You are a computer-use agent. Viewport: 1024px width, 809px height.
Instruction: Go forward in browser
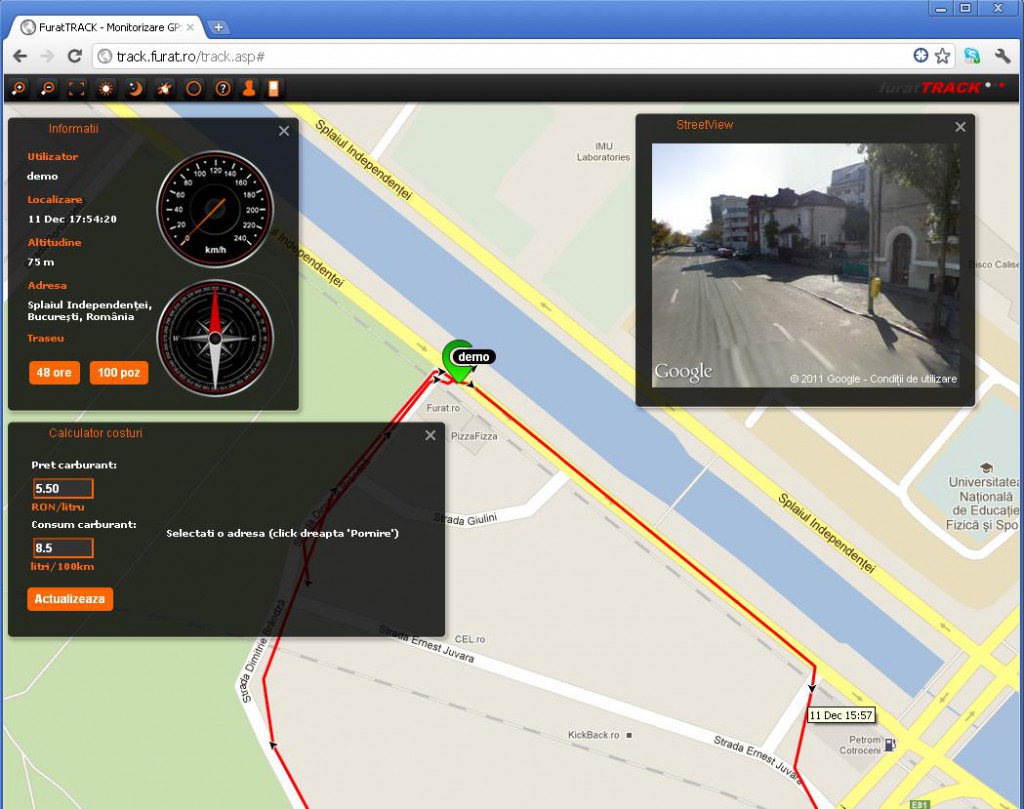pos(47,56)
